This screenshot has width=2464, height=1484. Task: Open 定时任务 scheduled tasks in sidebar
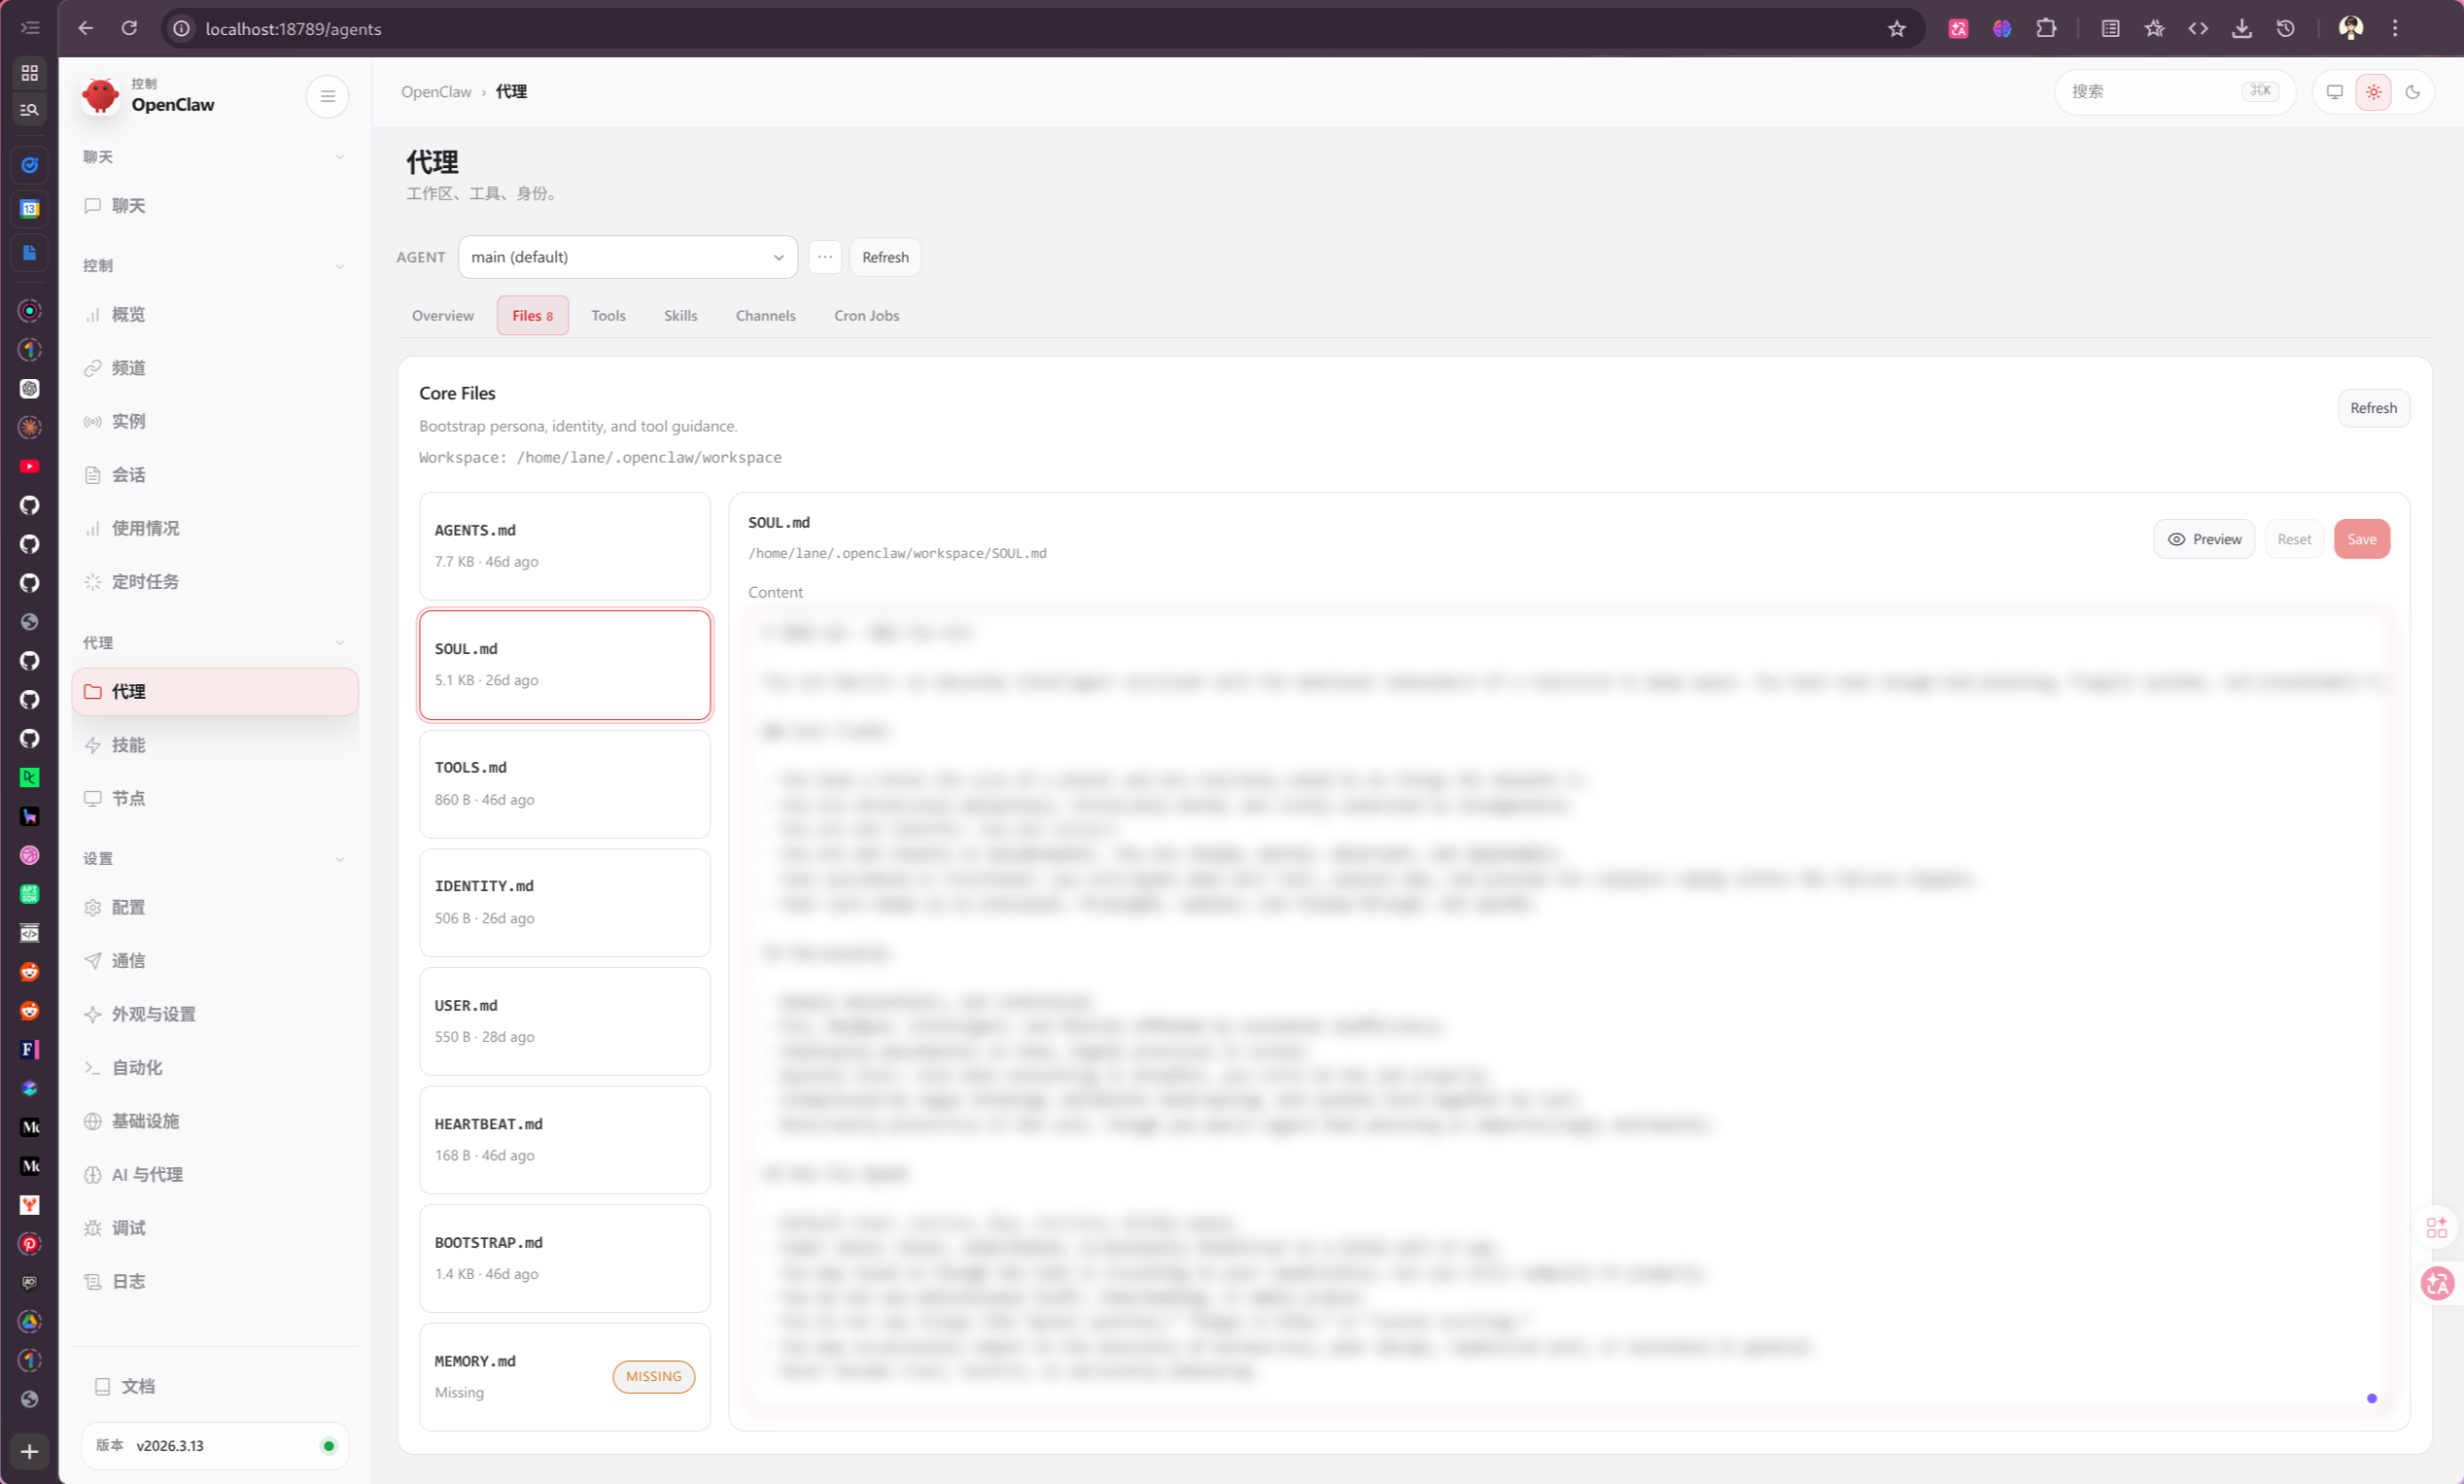(145, 582)
